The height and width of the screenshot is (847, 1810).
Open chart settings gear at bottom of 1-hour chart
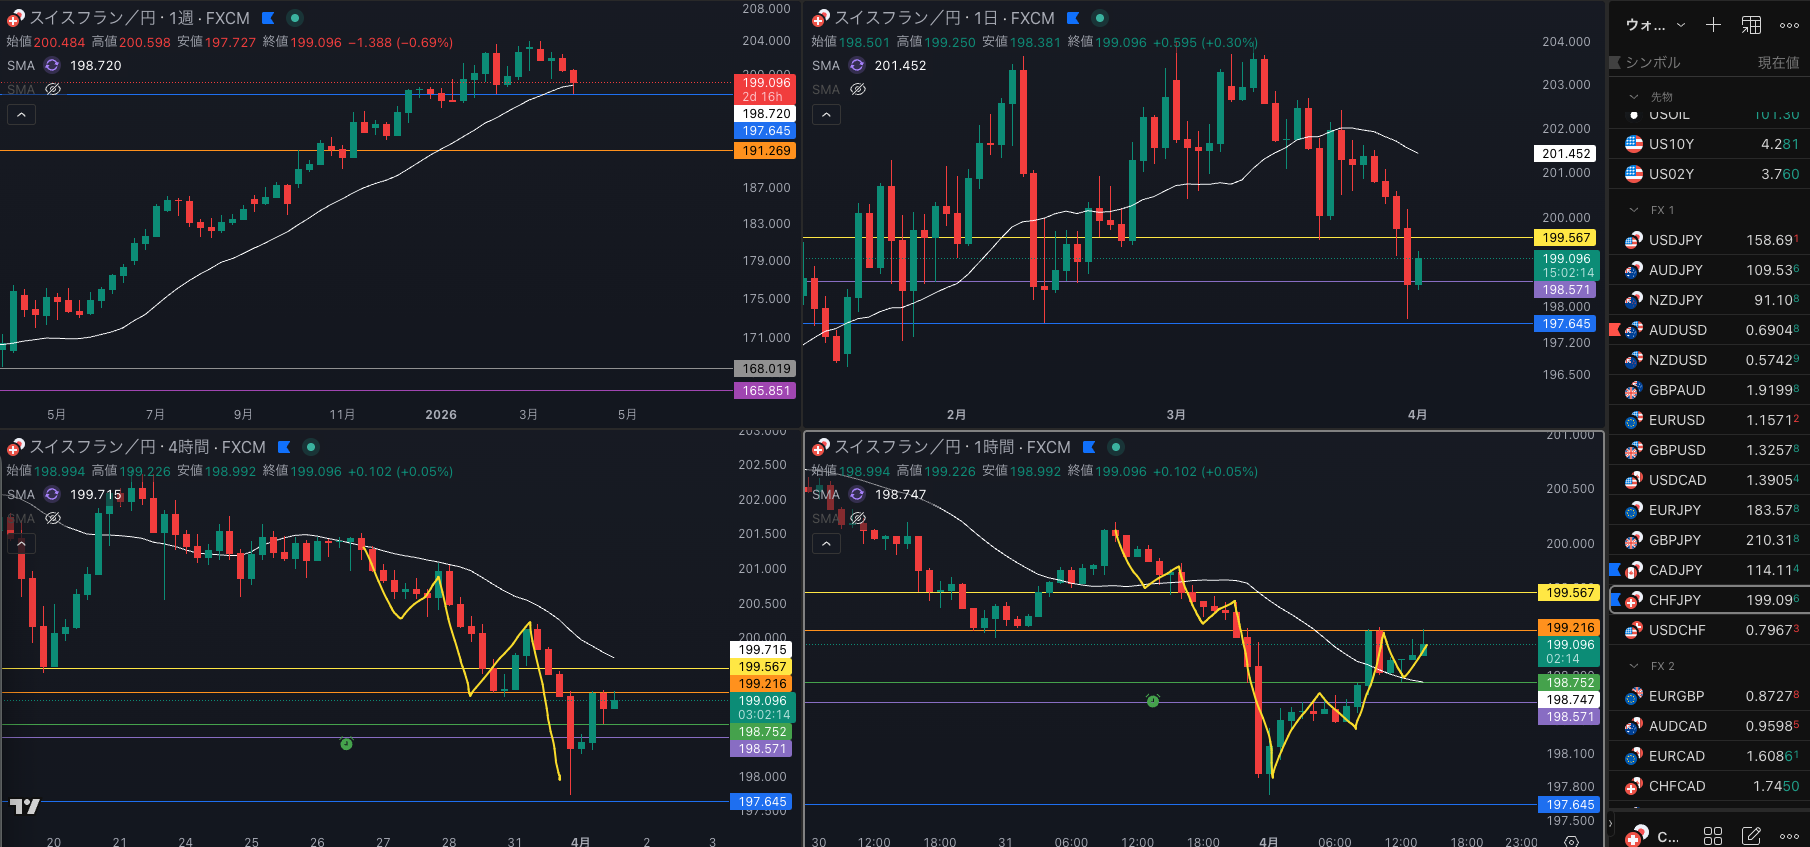[x=1571, y=841]
